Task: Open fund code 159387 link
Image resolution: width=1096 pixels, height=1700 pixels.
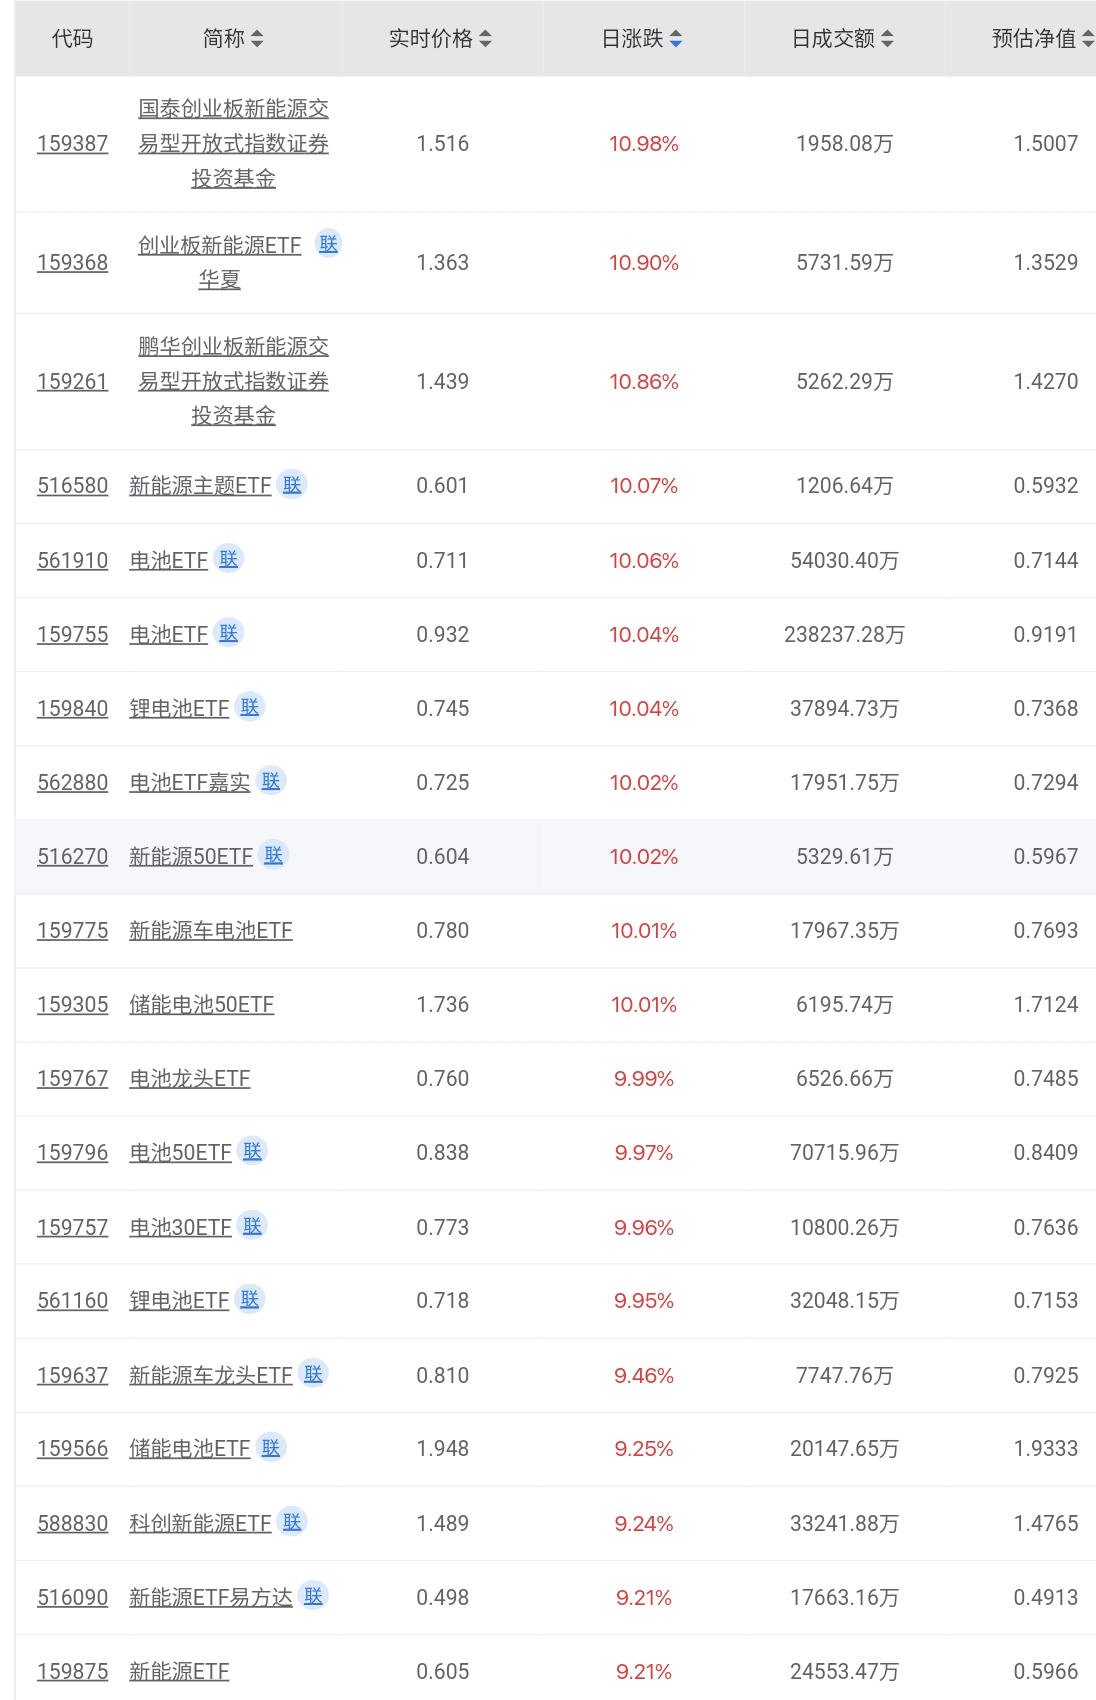Action: point(72,144)
